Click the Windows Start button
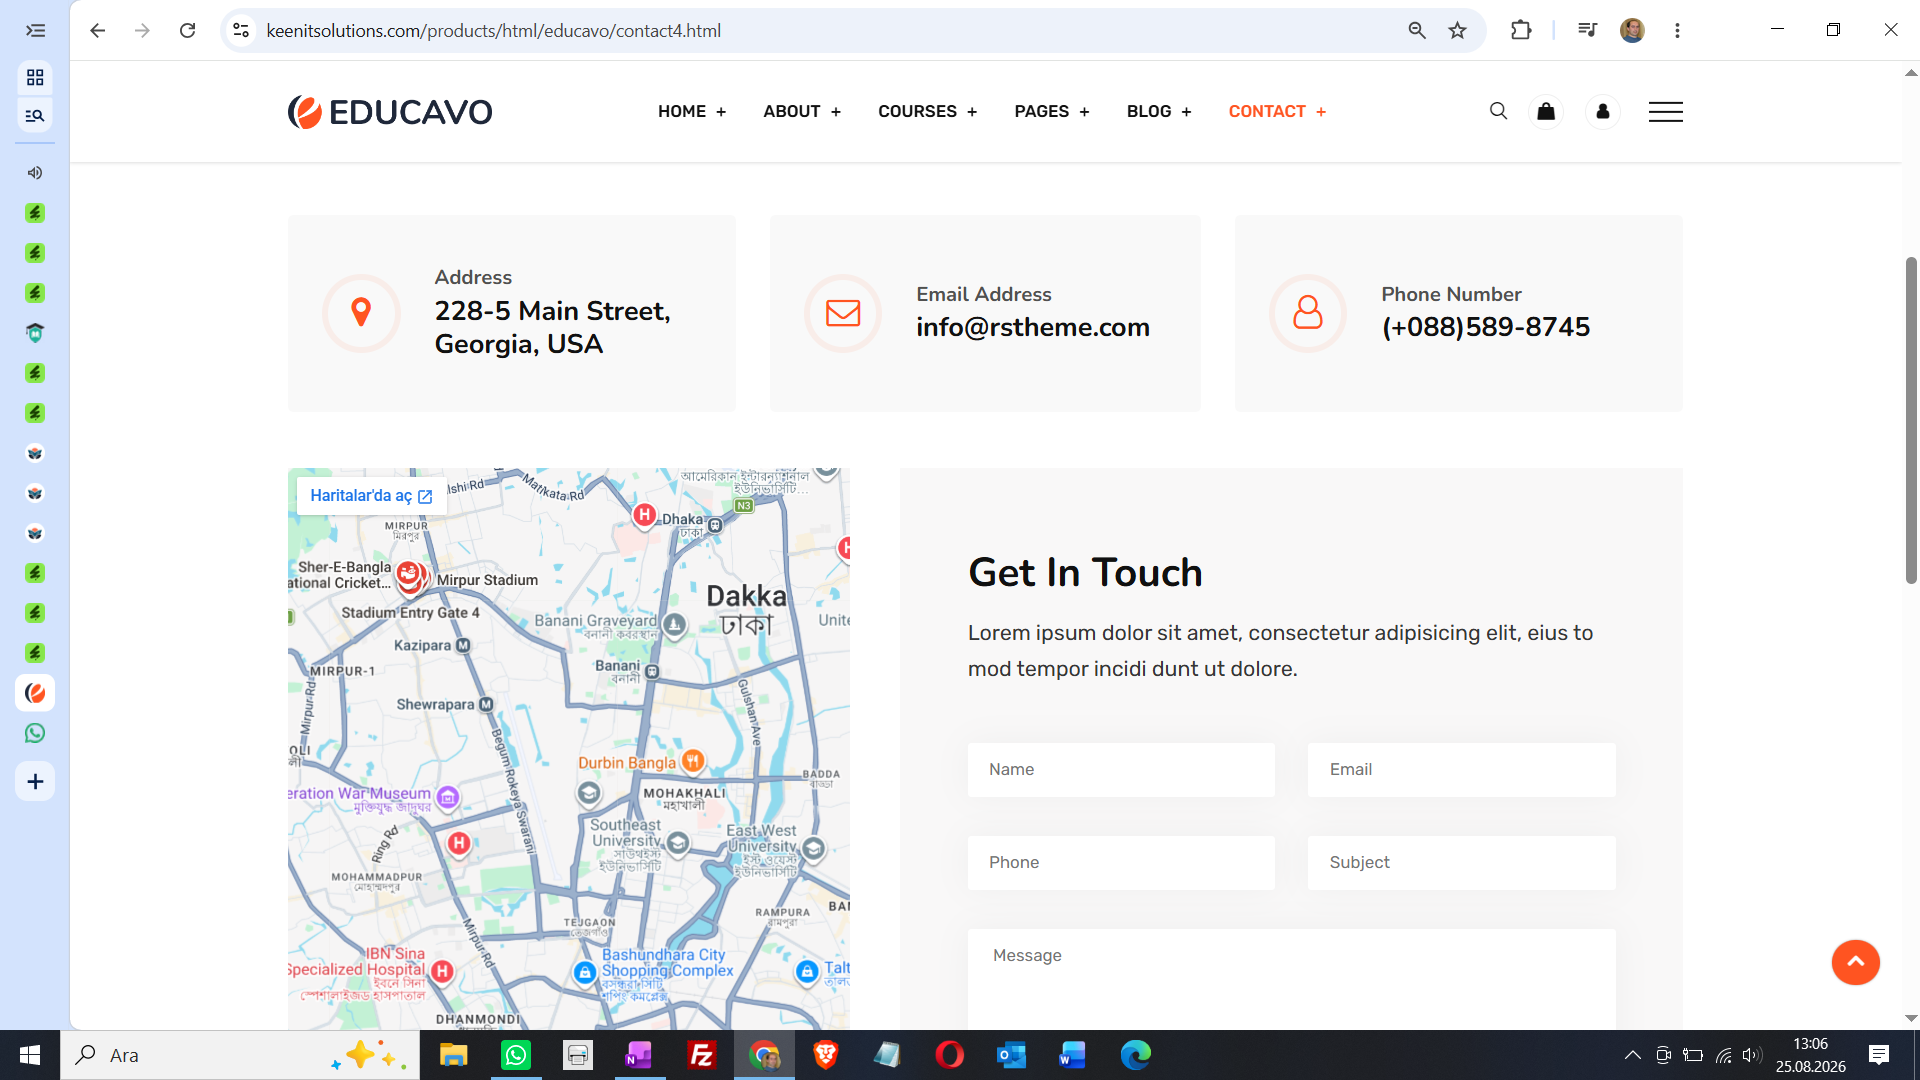Image resolution: width=1920 pixels, height=1080 pixels. click(x=30, y=1055)
